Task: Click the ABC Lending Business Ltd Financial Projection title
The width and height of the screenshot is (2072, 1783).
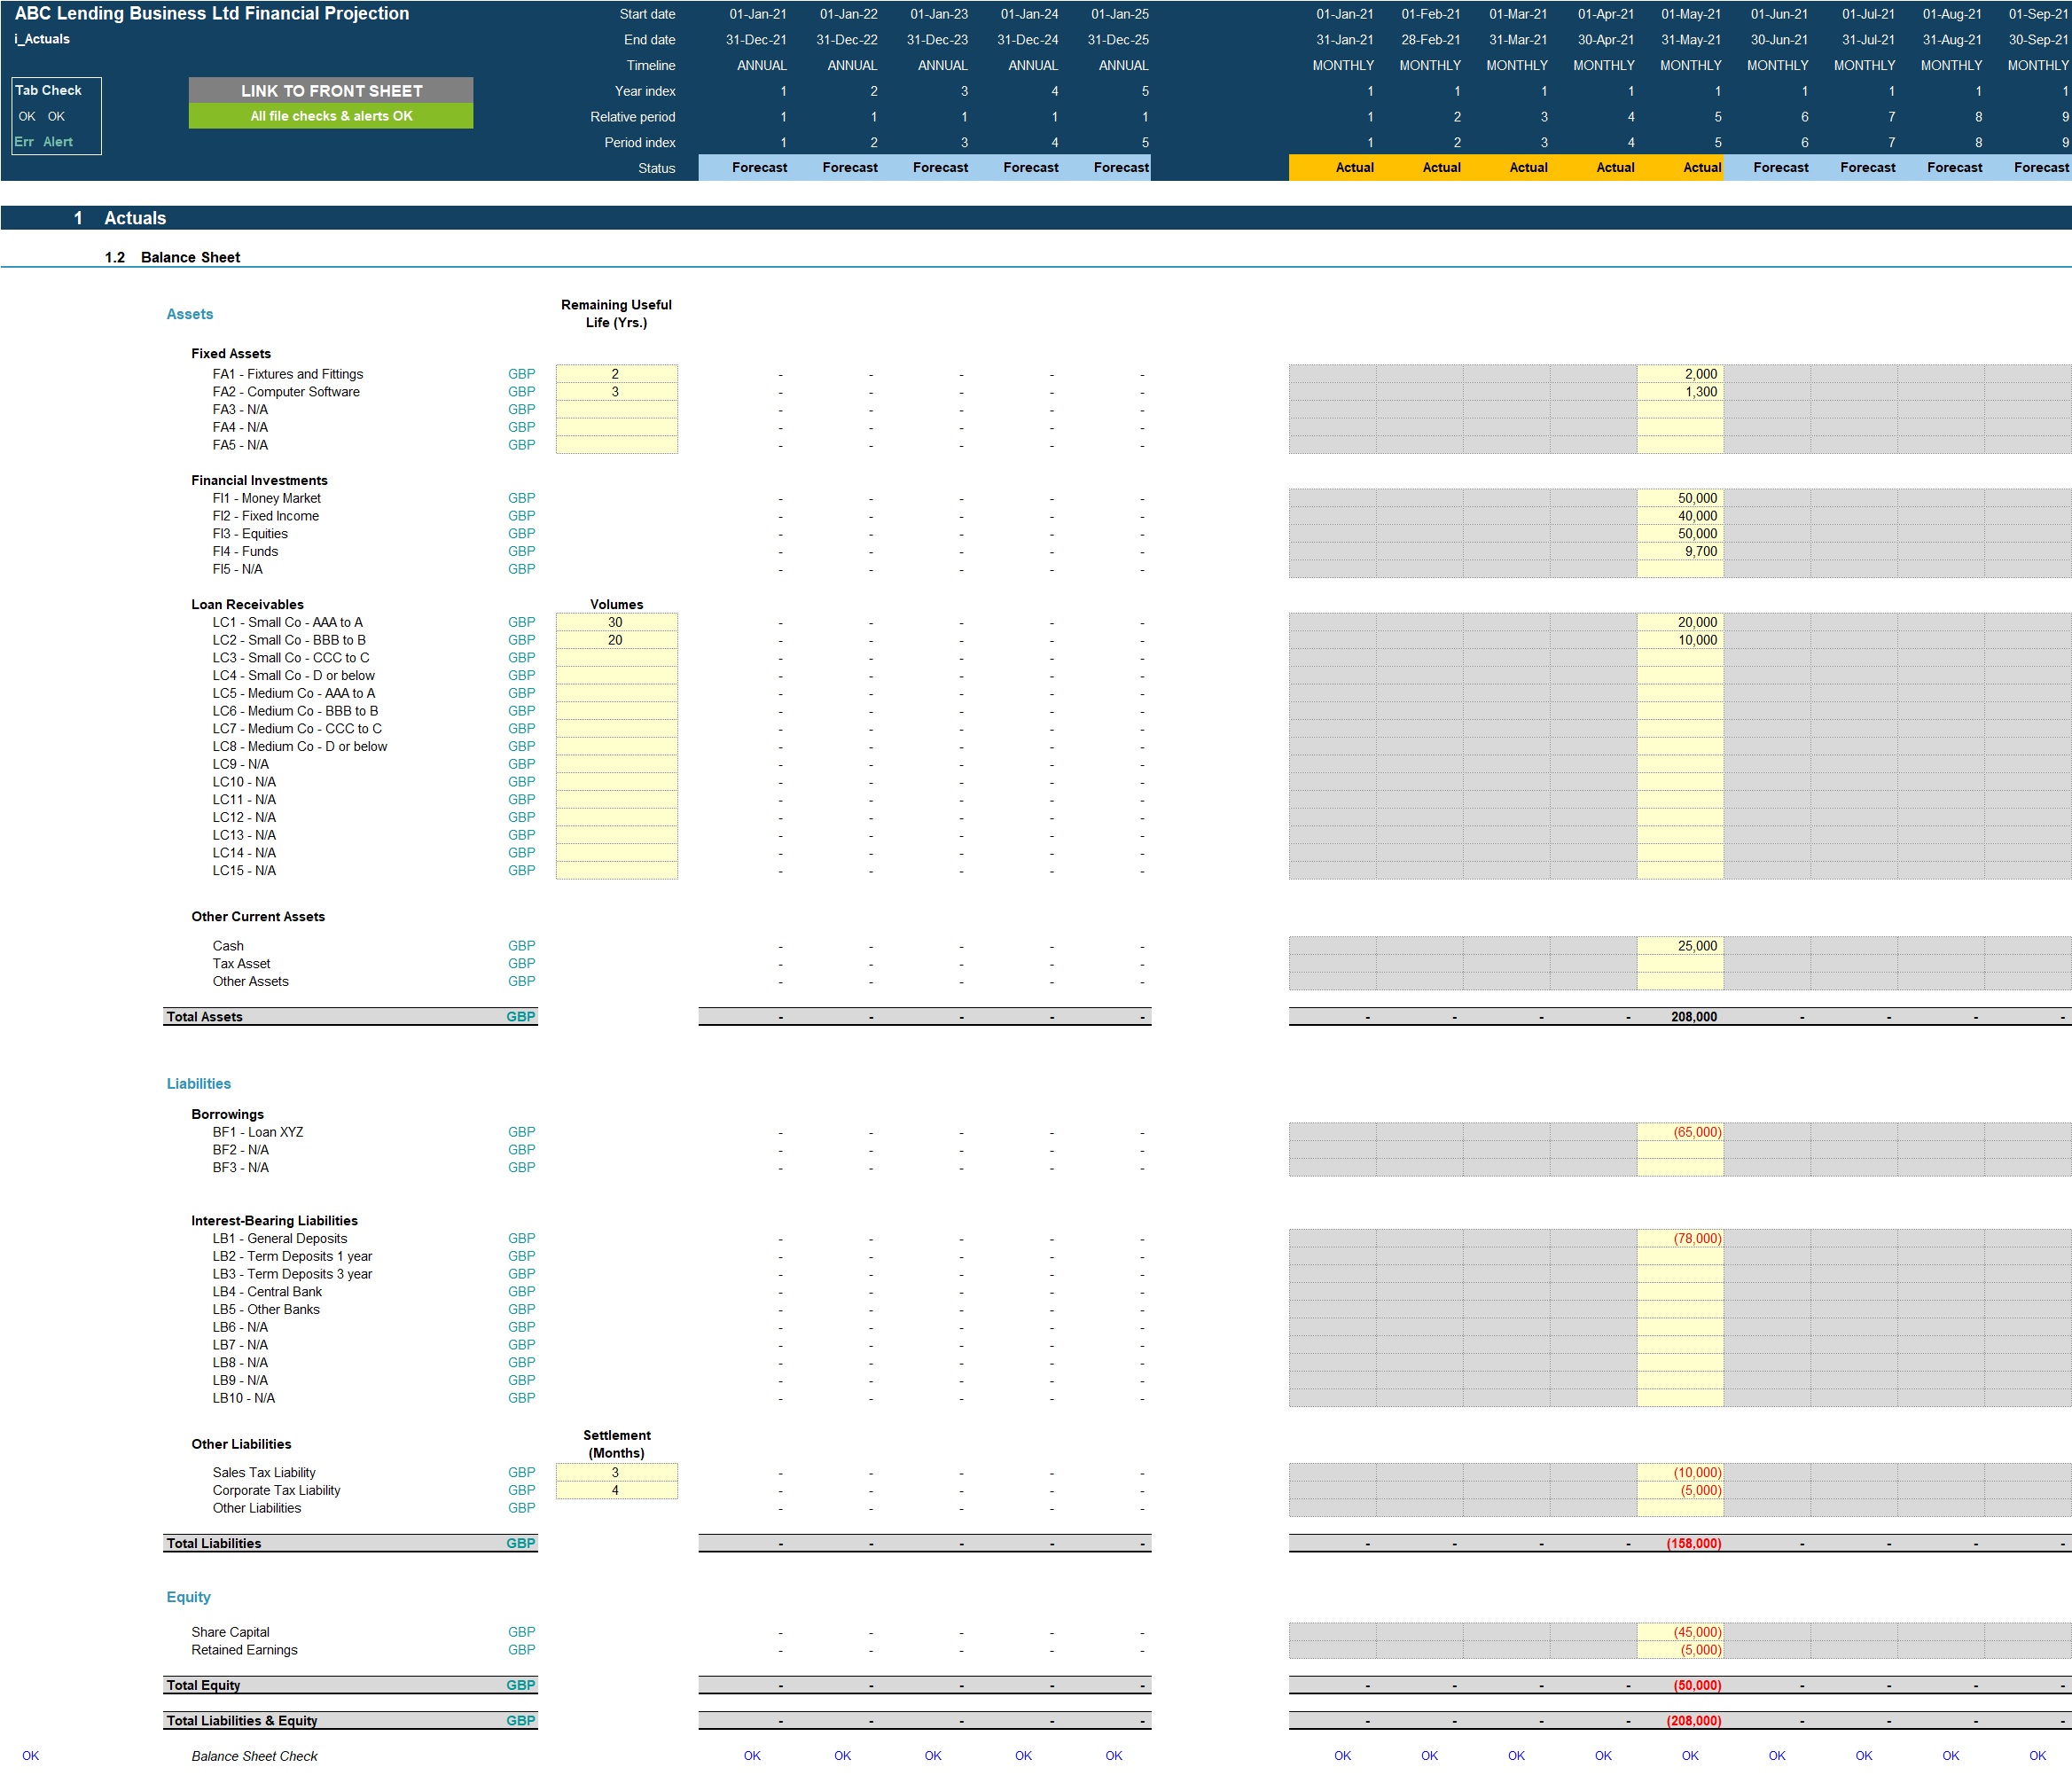Action: 212,13
